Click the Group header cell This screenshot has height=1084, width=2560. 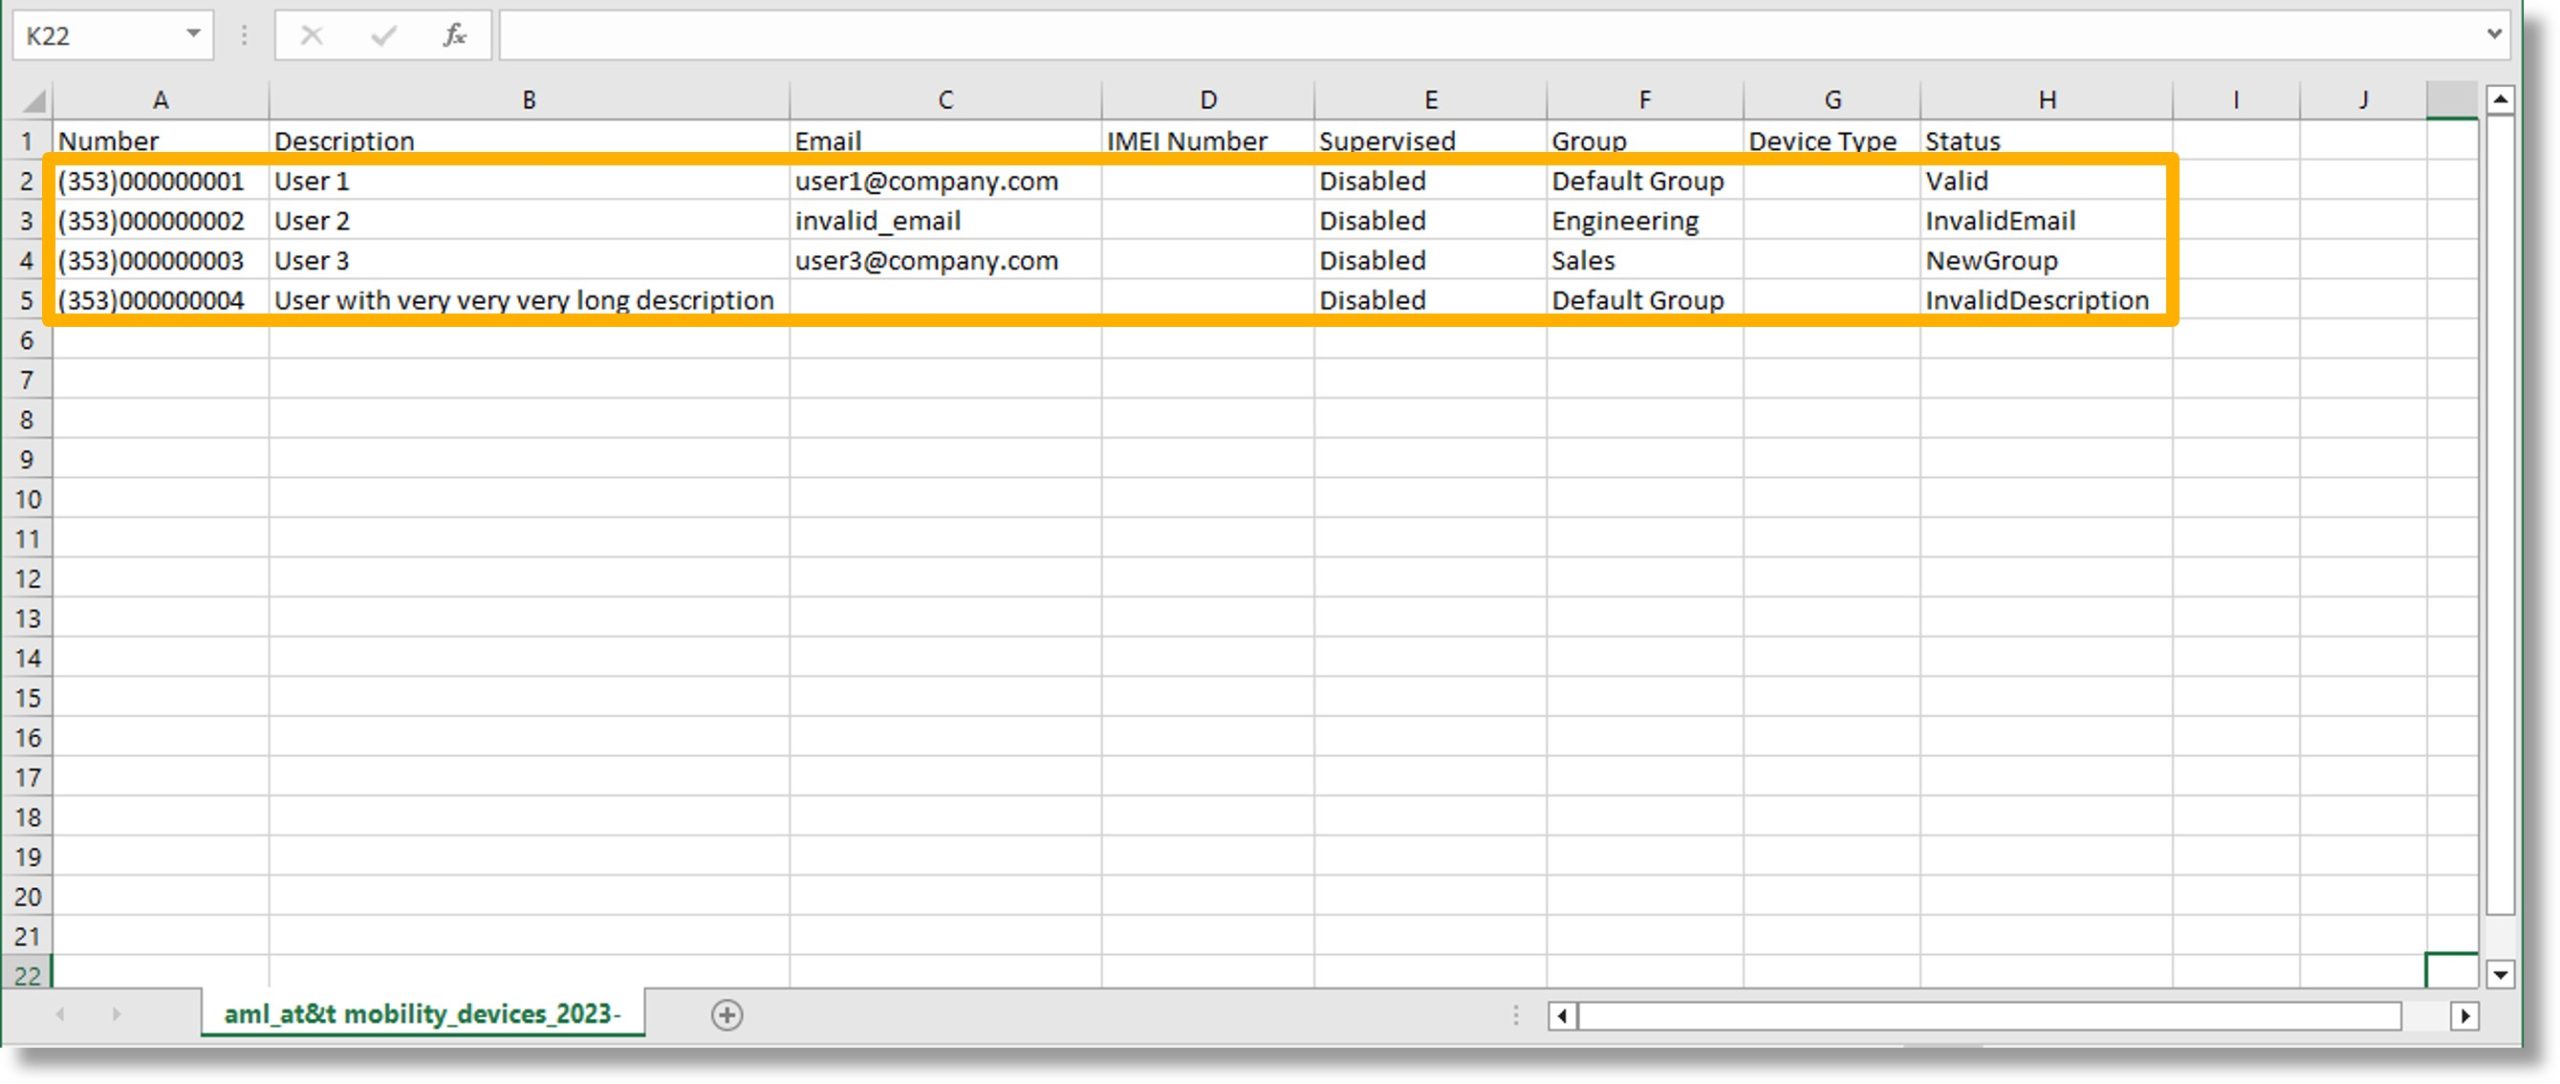[x=1645, y=141]
